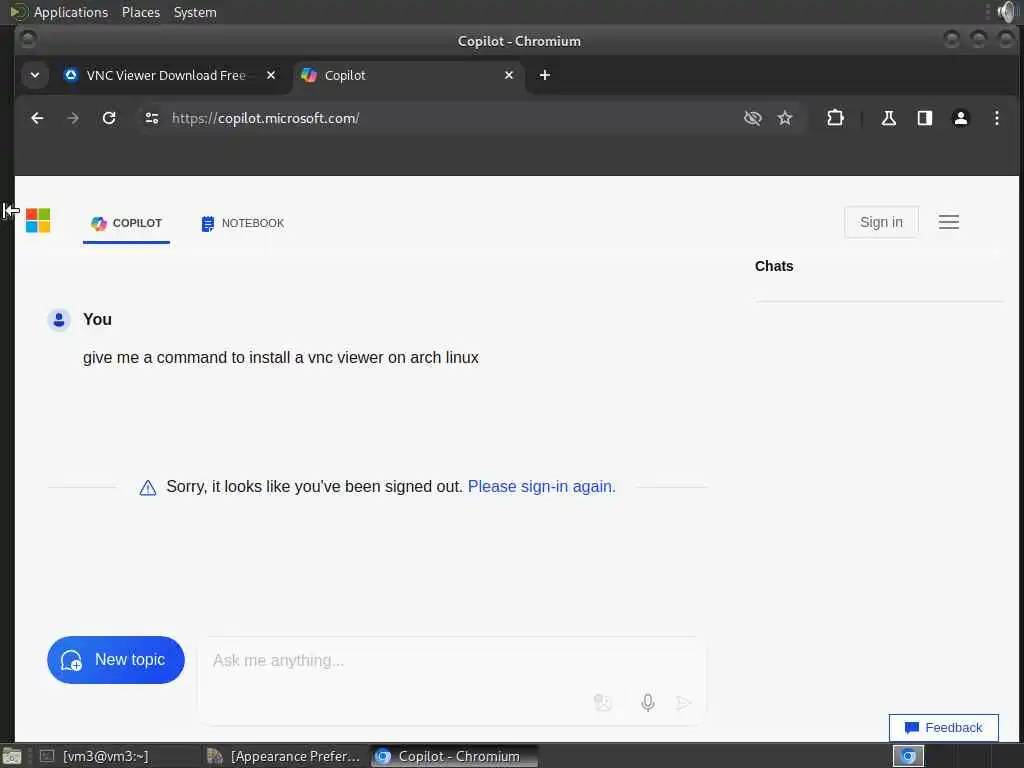This screenshot has height=768, width=1024.
Task: Bookmark this page with the star icon
Action: click(x=785, y=118)
